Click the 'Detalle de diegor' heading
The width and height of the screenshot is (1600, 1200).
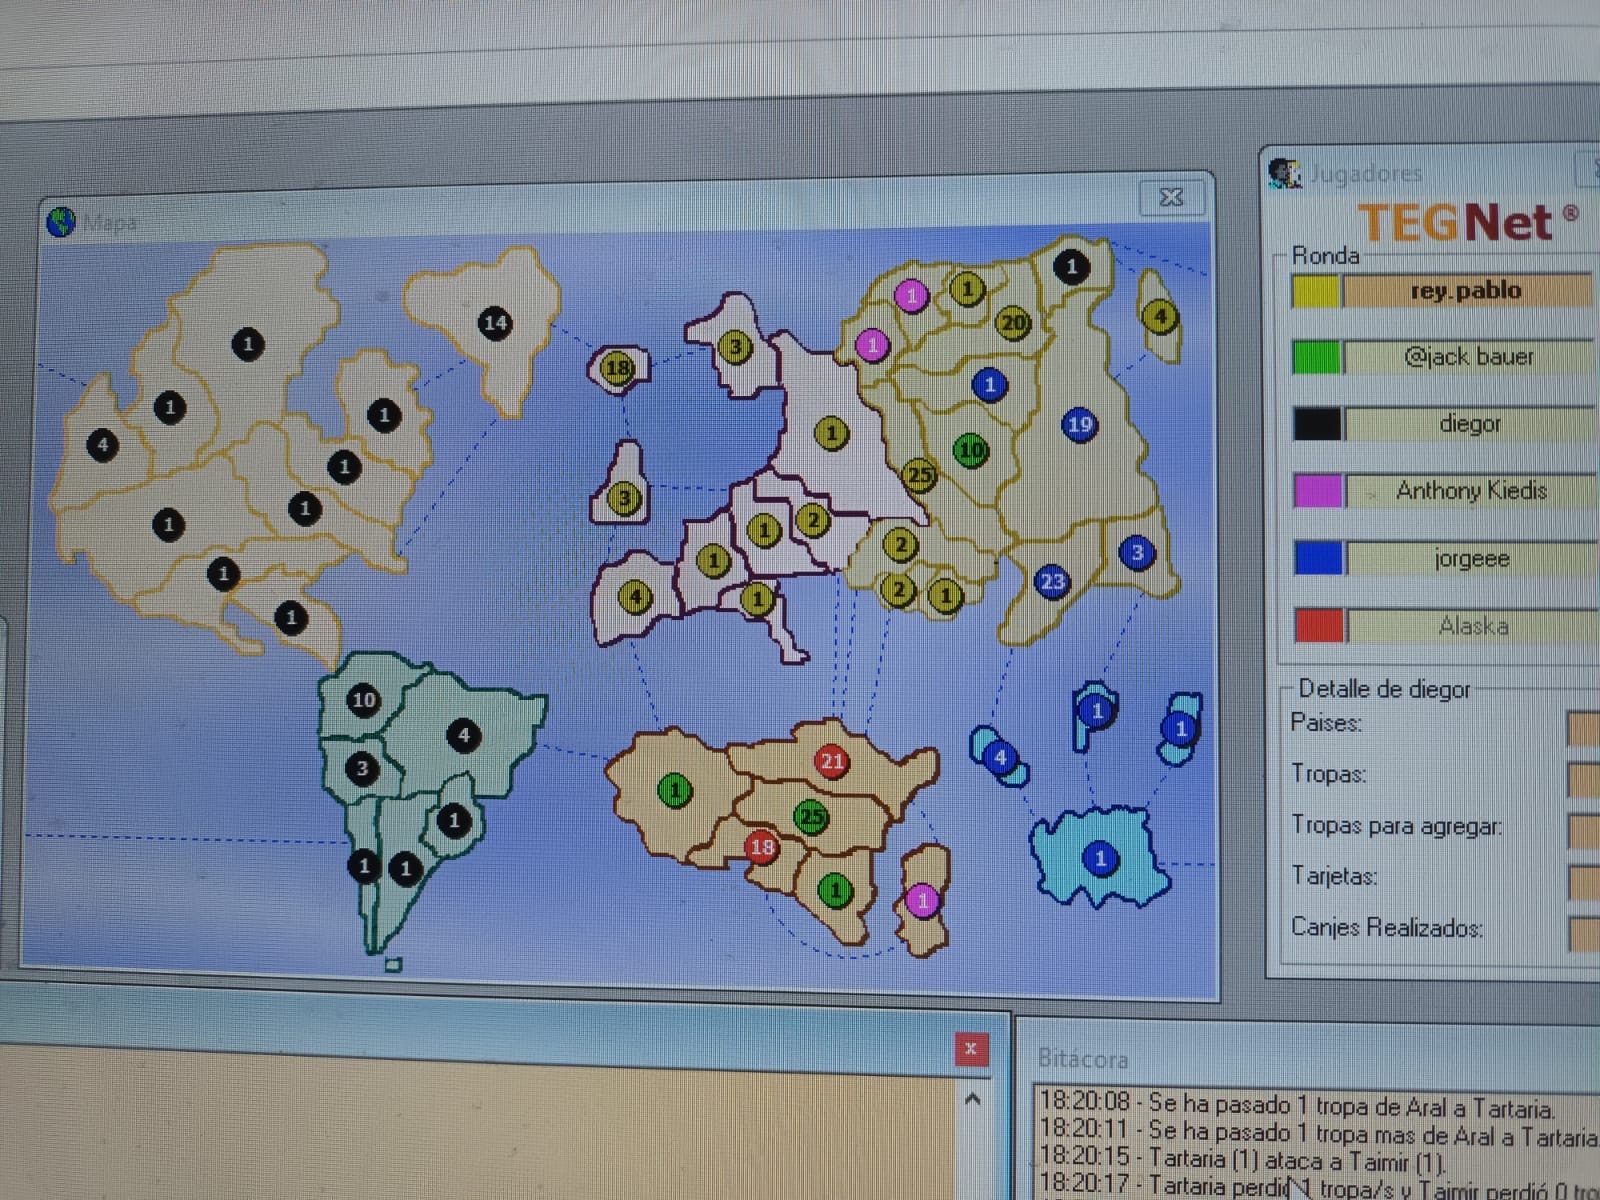click(x=1384, y=689)
